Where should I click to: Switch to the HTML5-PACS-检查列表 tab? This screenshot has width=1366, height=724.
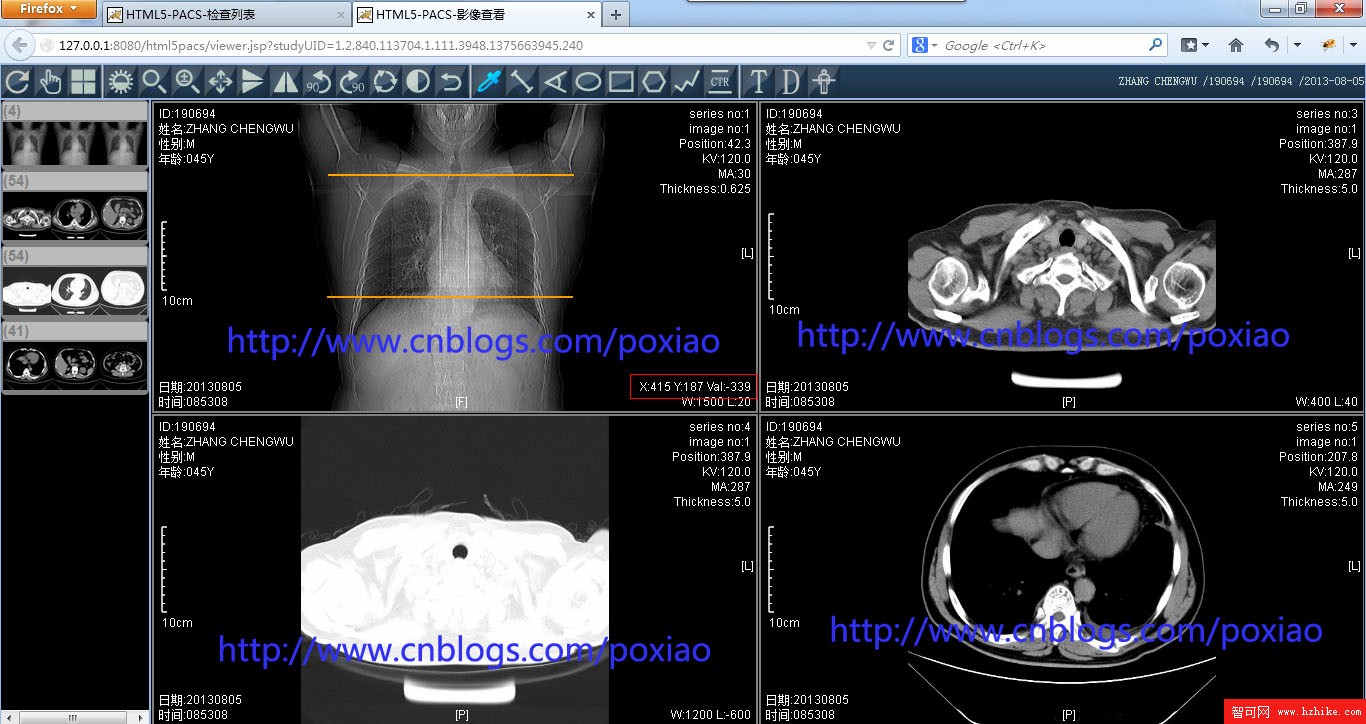pyautogui.click(x=224, y=15)
